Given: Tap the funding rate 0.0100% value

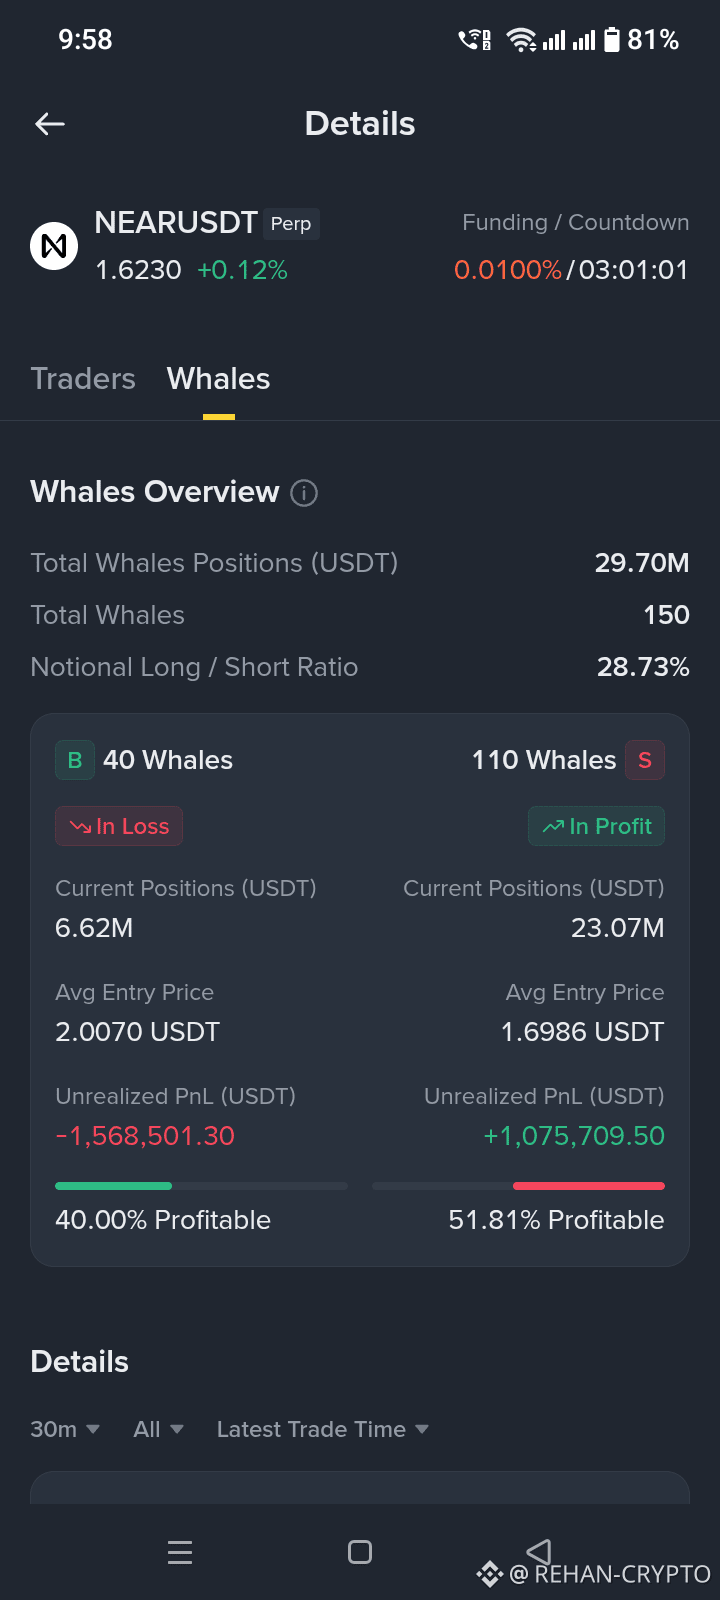Looking at the screenshot, I should click(508, 270).
